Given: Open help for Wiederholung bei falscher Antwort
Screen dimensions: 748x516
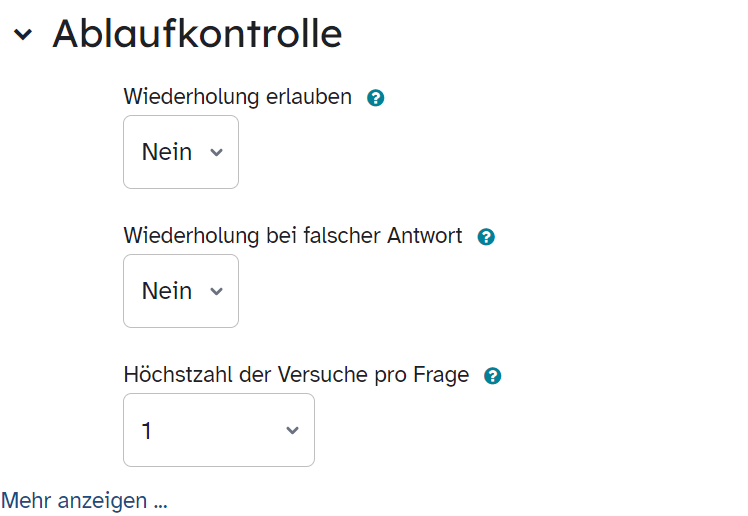Looking at the screenshot, I should click(486, 237).
